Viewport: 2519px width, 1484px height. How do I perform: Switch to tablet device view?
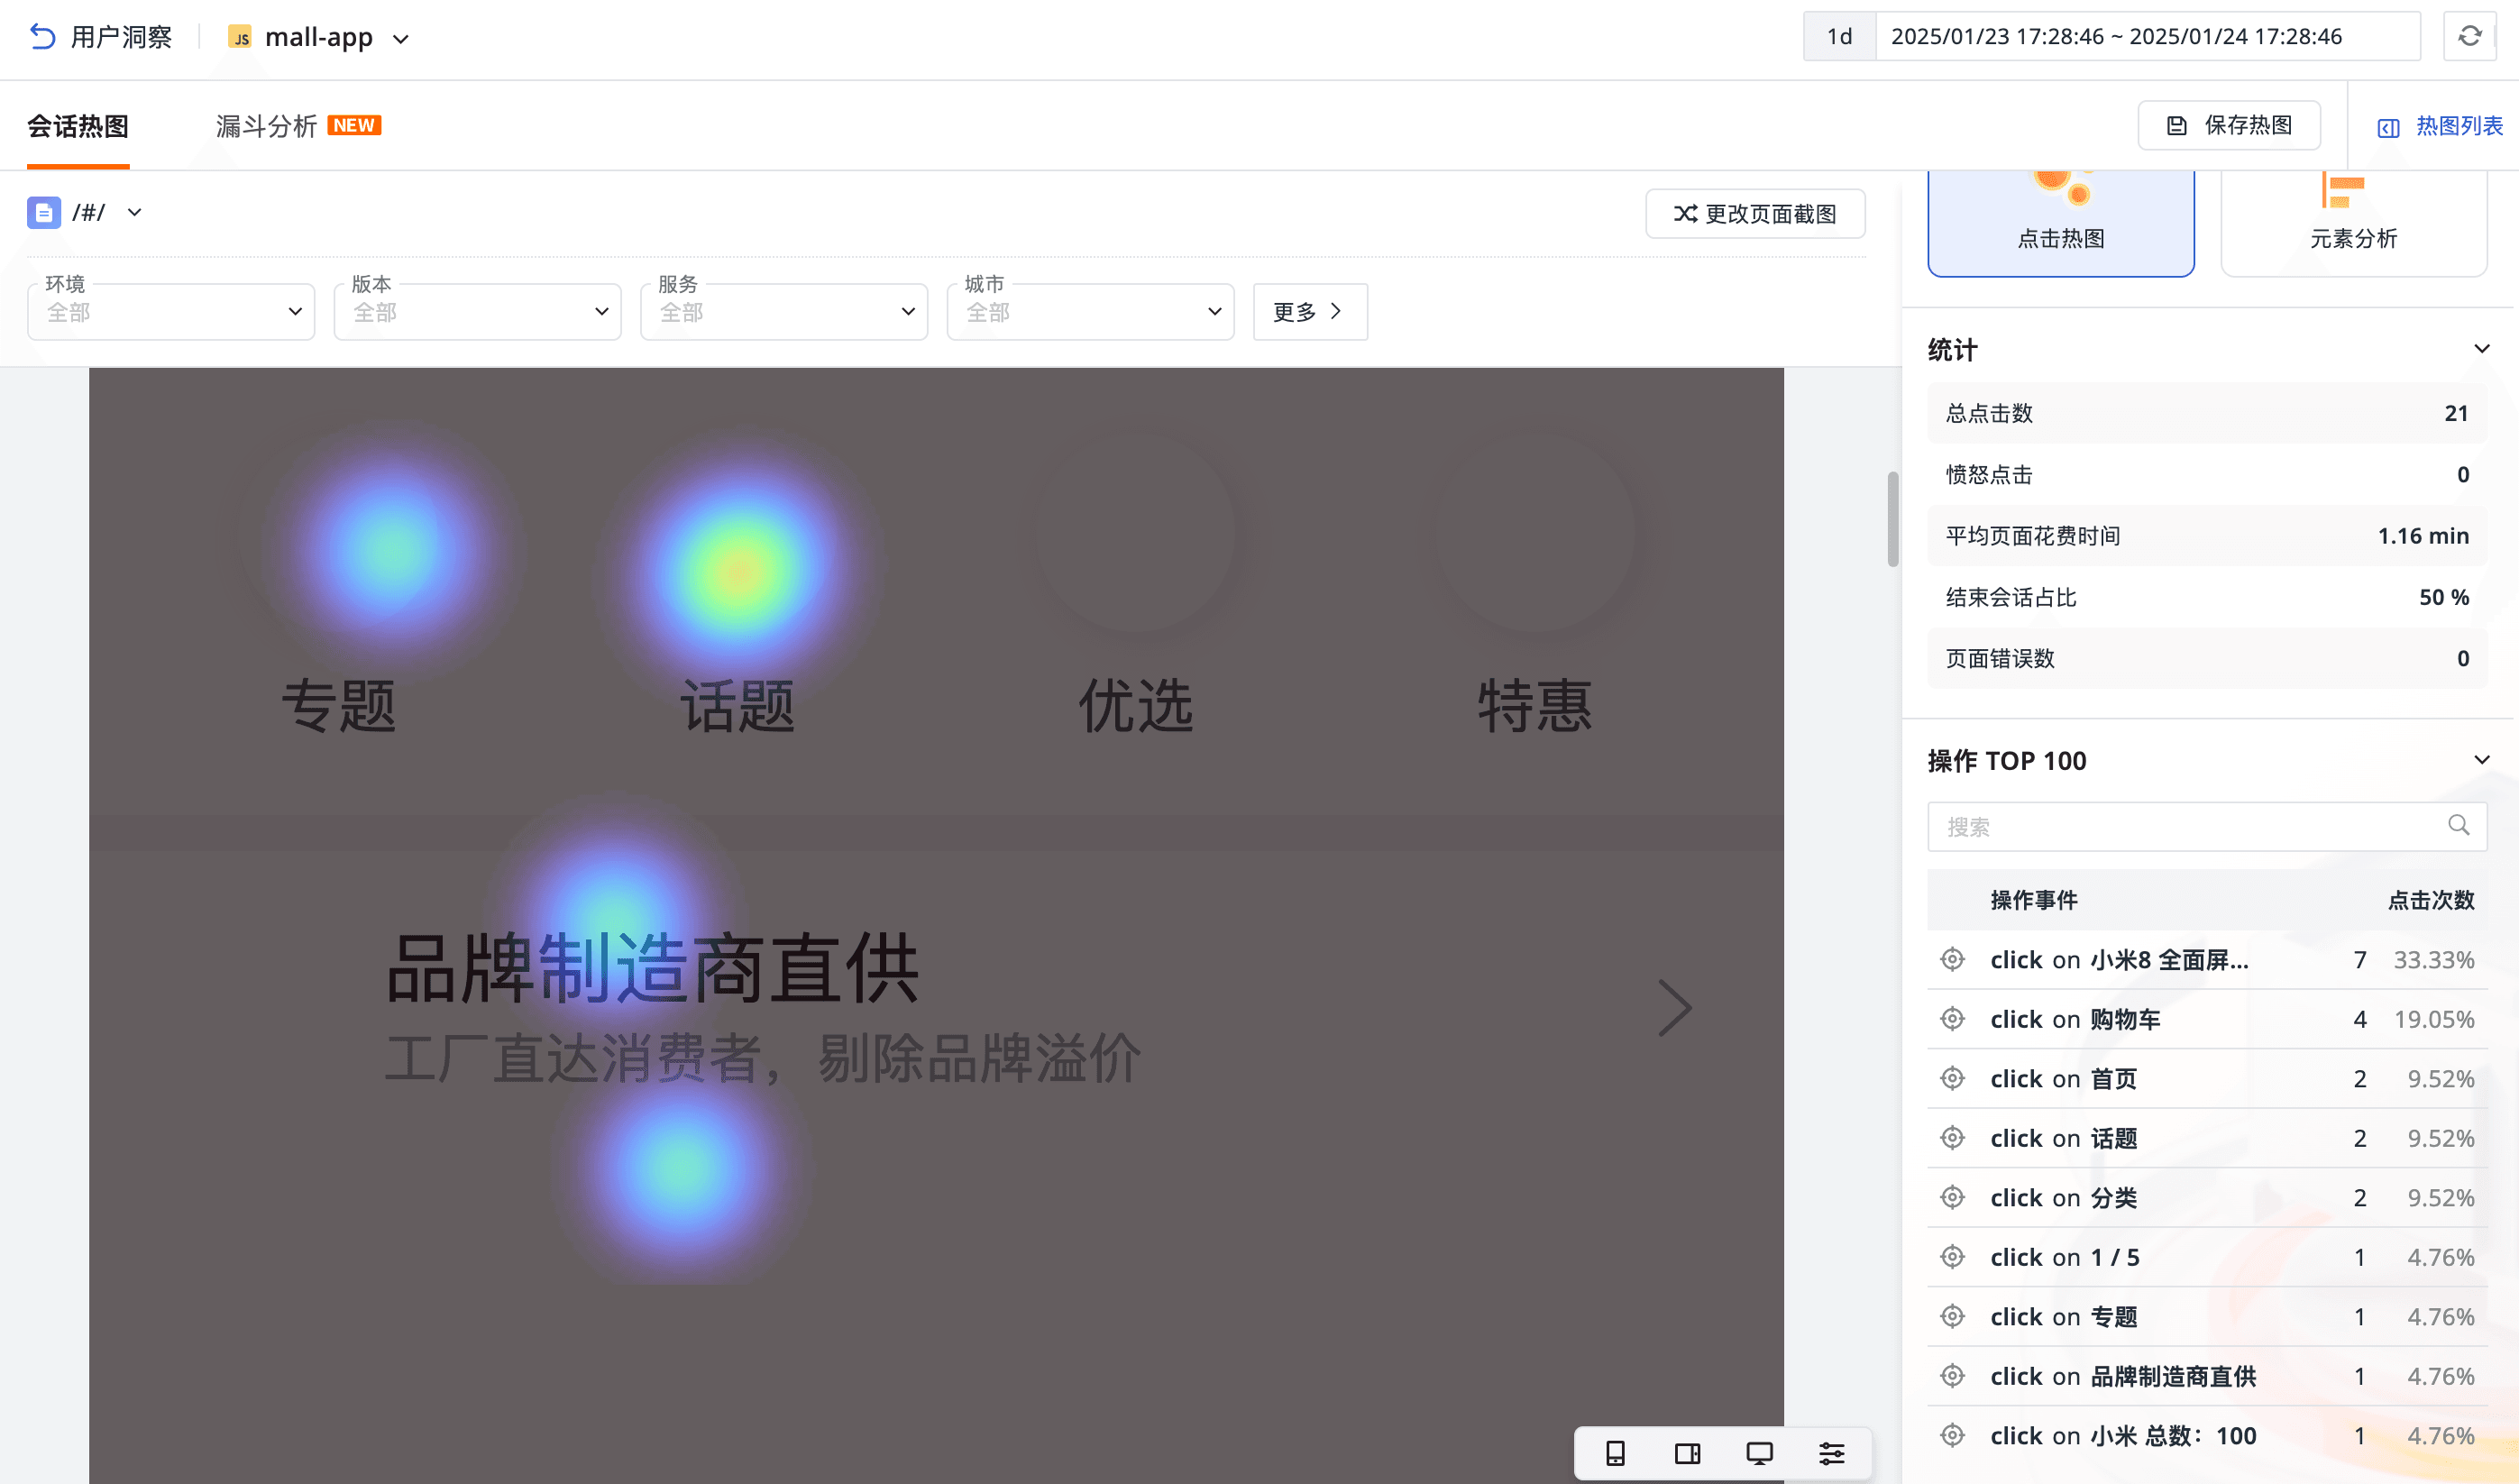click(x=1687, y=1453)
